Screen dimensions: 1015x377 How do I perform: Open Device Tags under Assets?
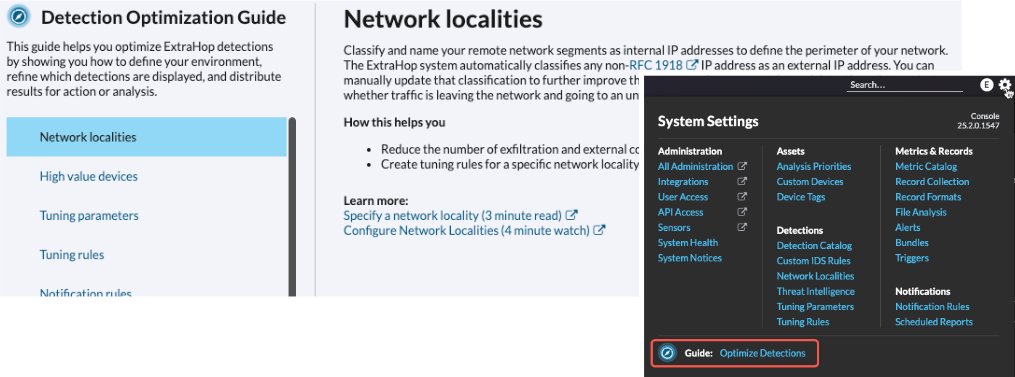(801, 197)
